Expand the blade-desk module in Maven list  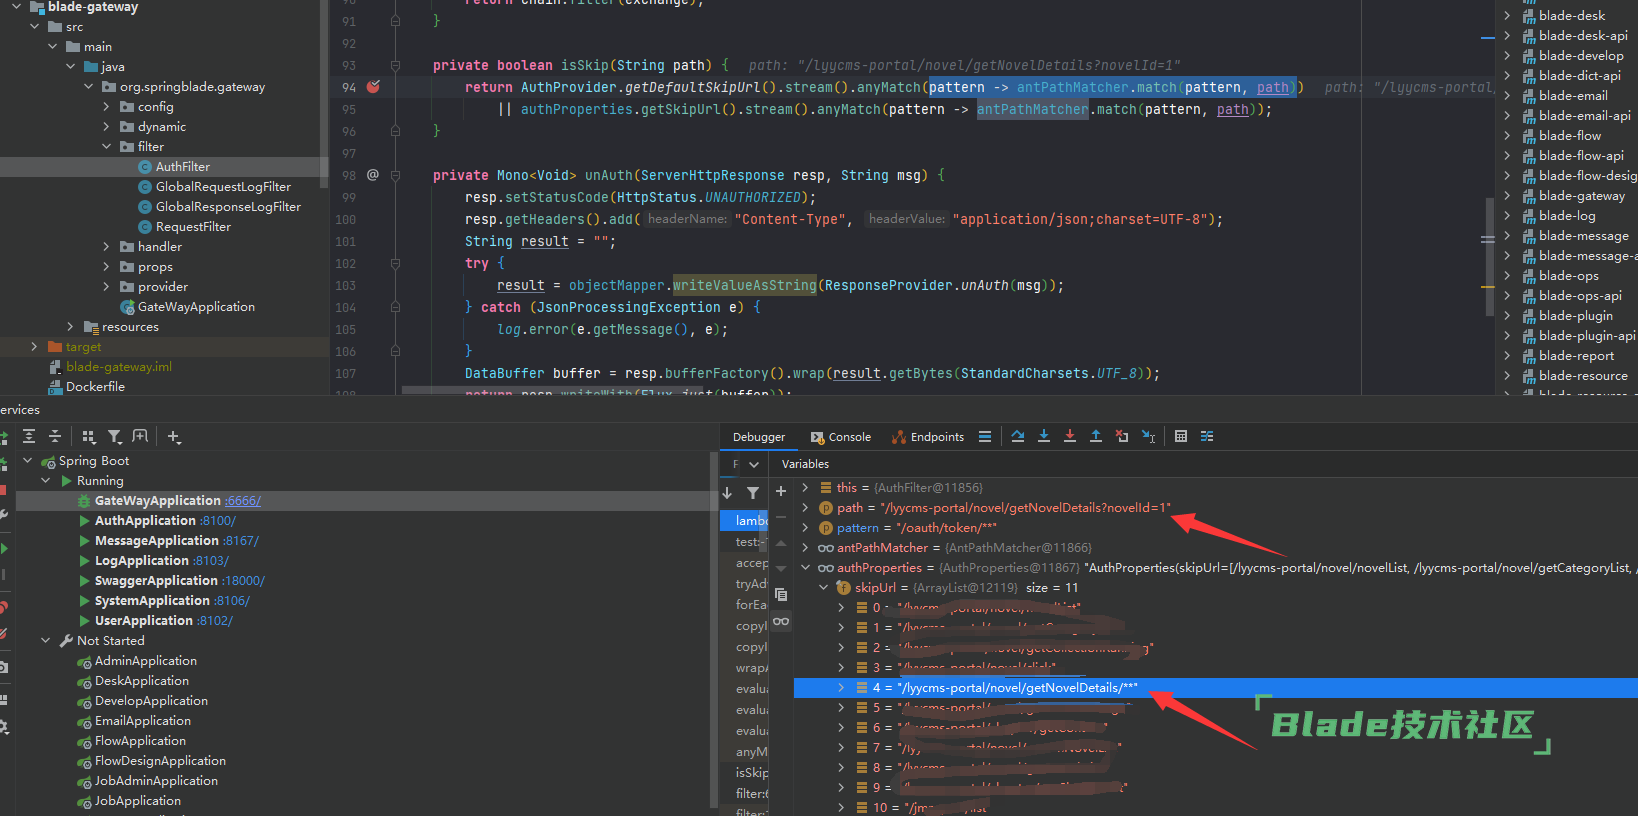(x=1508, y=15)
